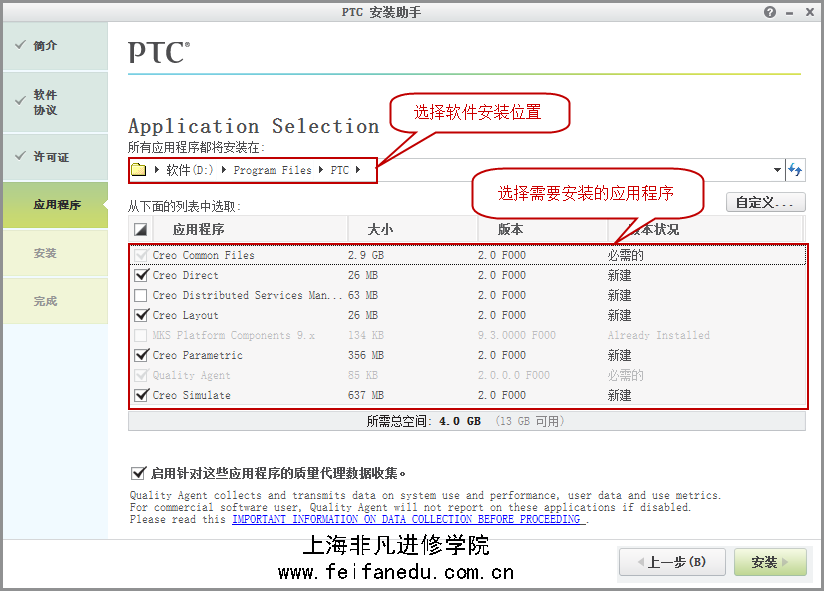Select the Creo Layout row name
The height and width of the screenshot is (591, 824).
pyautogui.click(x=186, y=315)
